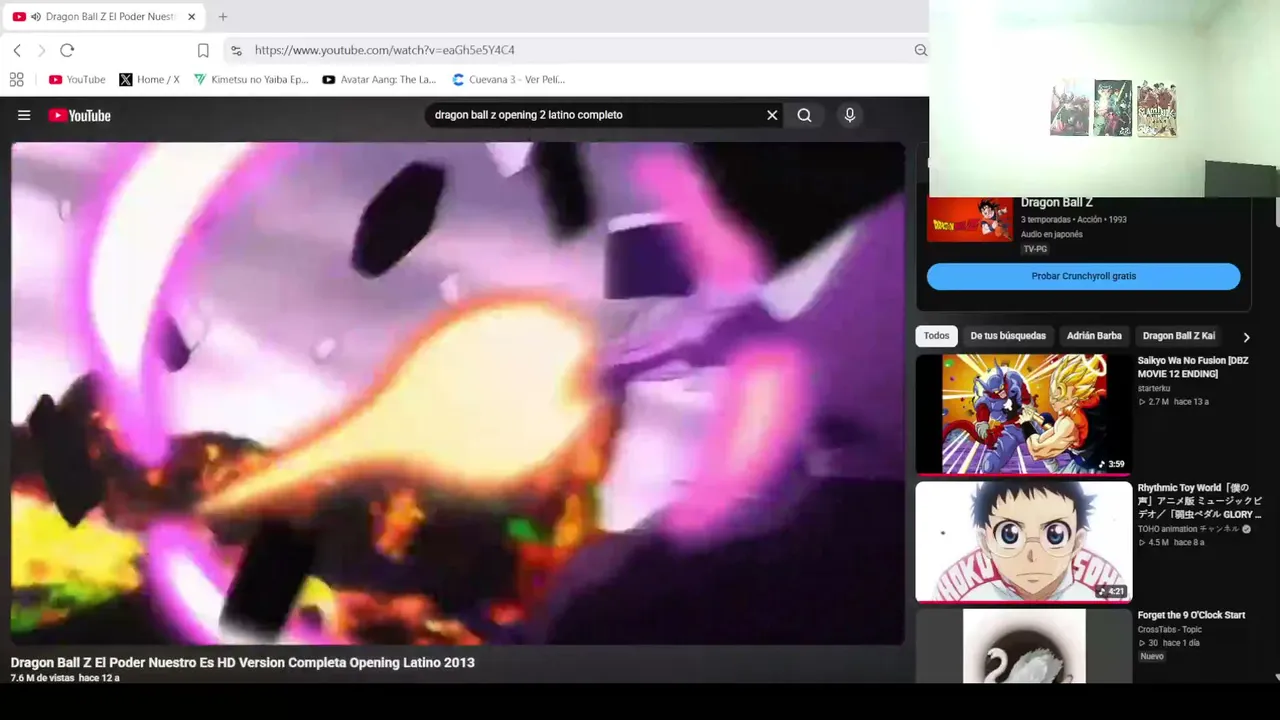Image resolution: width=1280 pixels, height=720 pixels.
Task: Open the Avatar Aang bookmark
Action: pyautogui.click(x=380, y=79)
